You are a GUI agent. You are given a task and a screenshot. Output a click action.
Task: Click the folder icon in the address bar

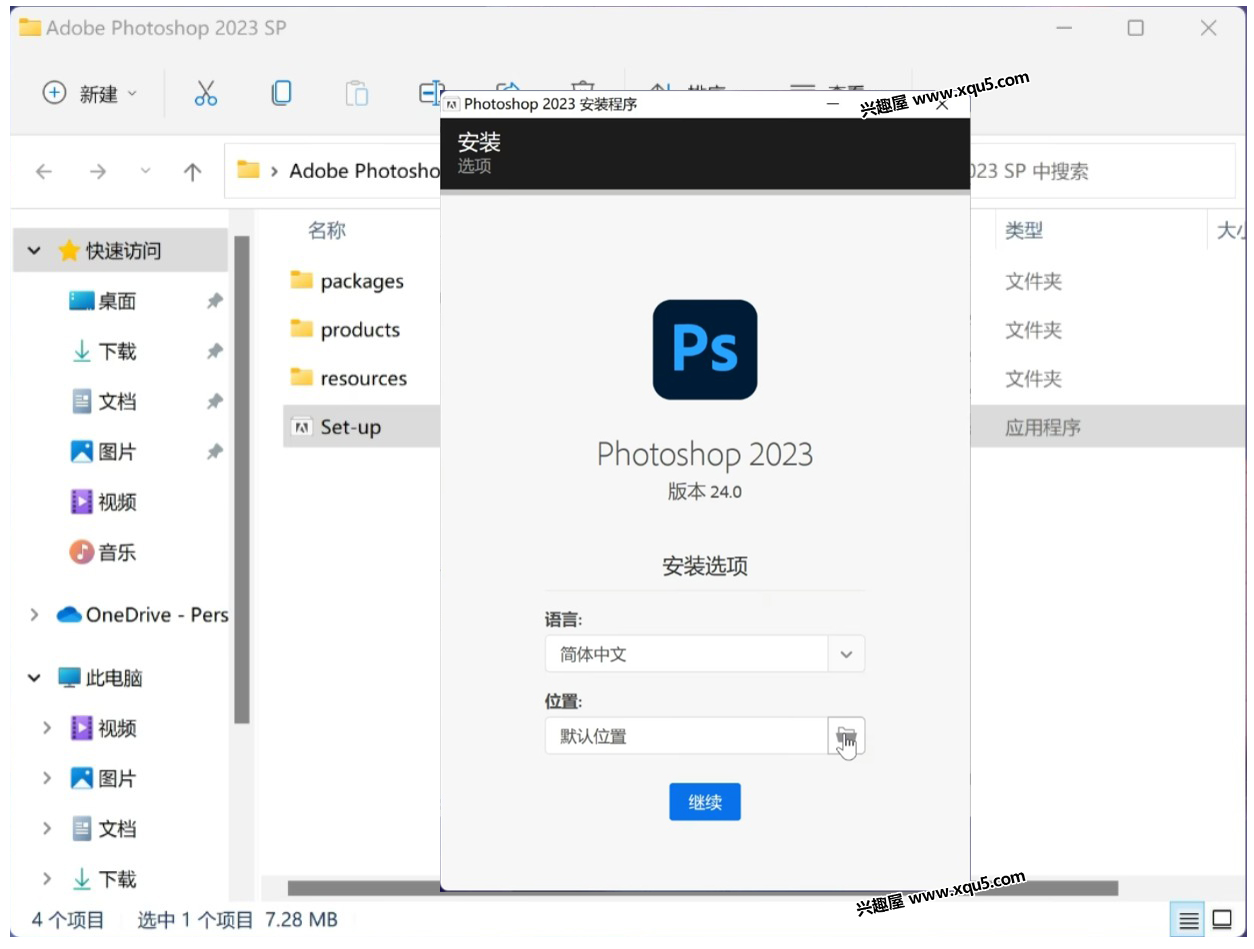tap(248, 170)
